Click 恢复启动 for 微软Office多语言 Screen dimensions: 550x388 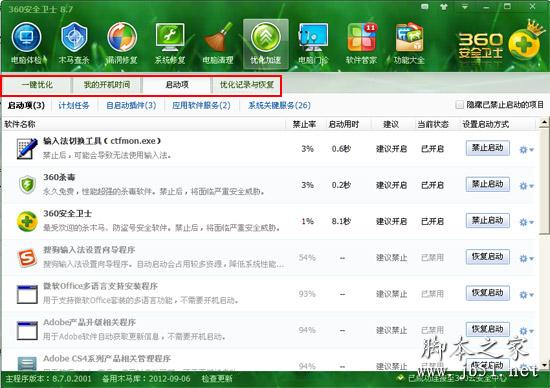tap(488, 293)
